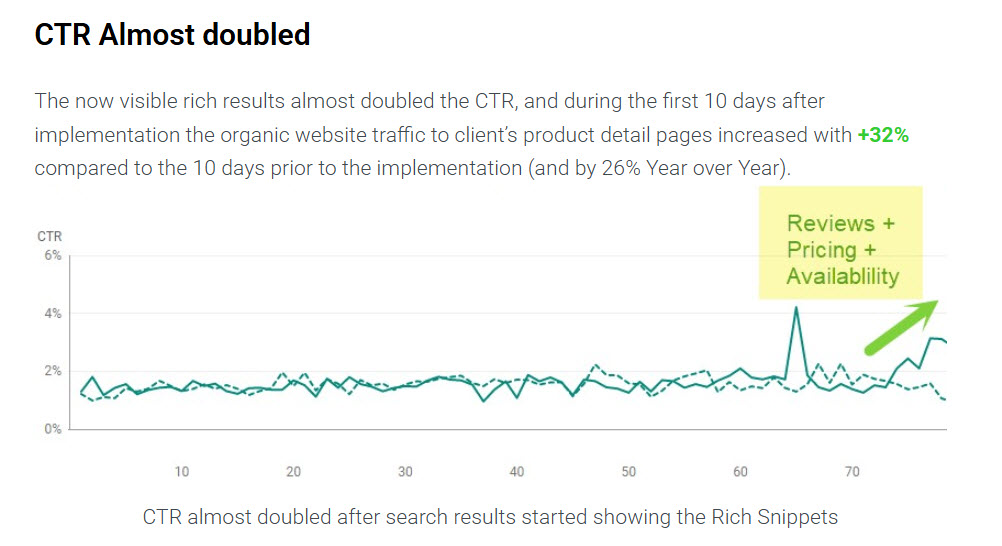Viewport: 1002px width, 546px height.
Task: Click the CTR y-axis title
Action: (x=49, y=237)
